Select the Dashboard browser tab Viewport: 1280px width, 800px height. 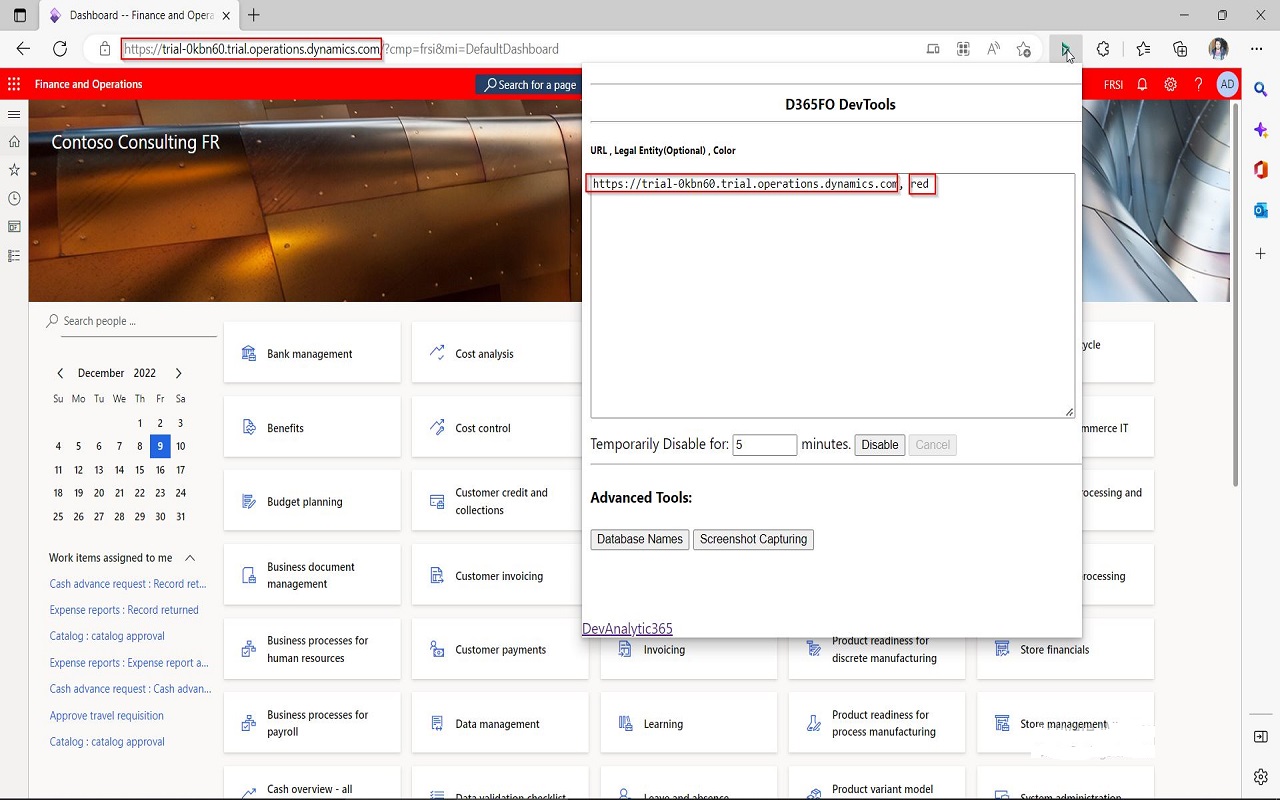[x=130, y=16]
